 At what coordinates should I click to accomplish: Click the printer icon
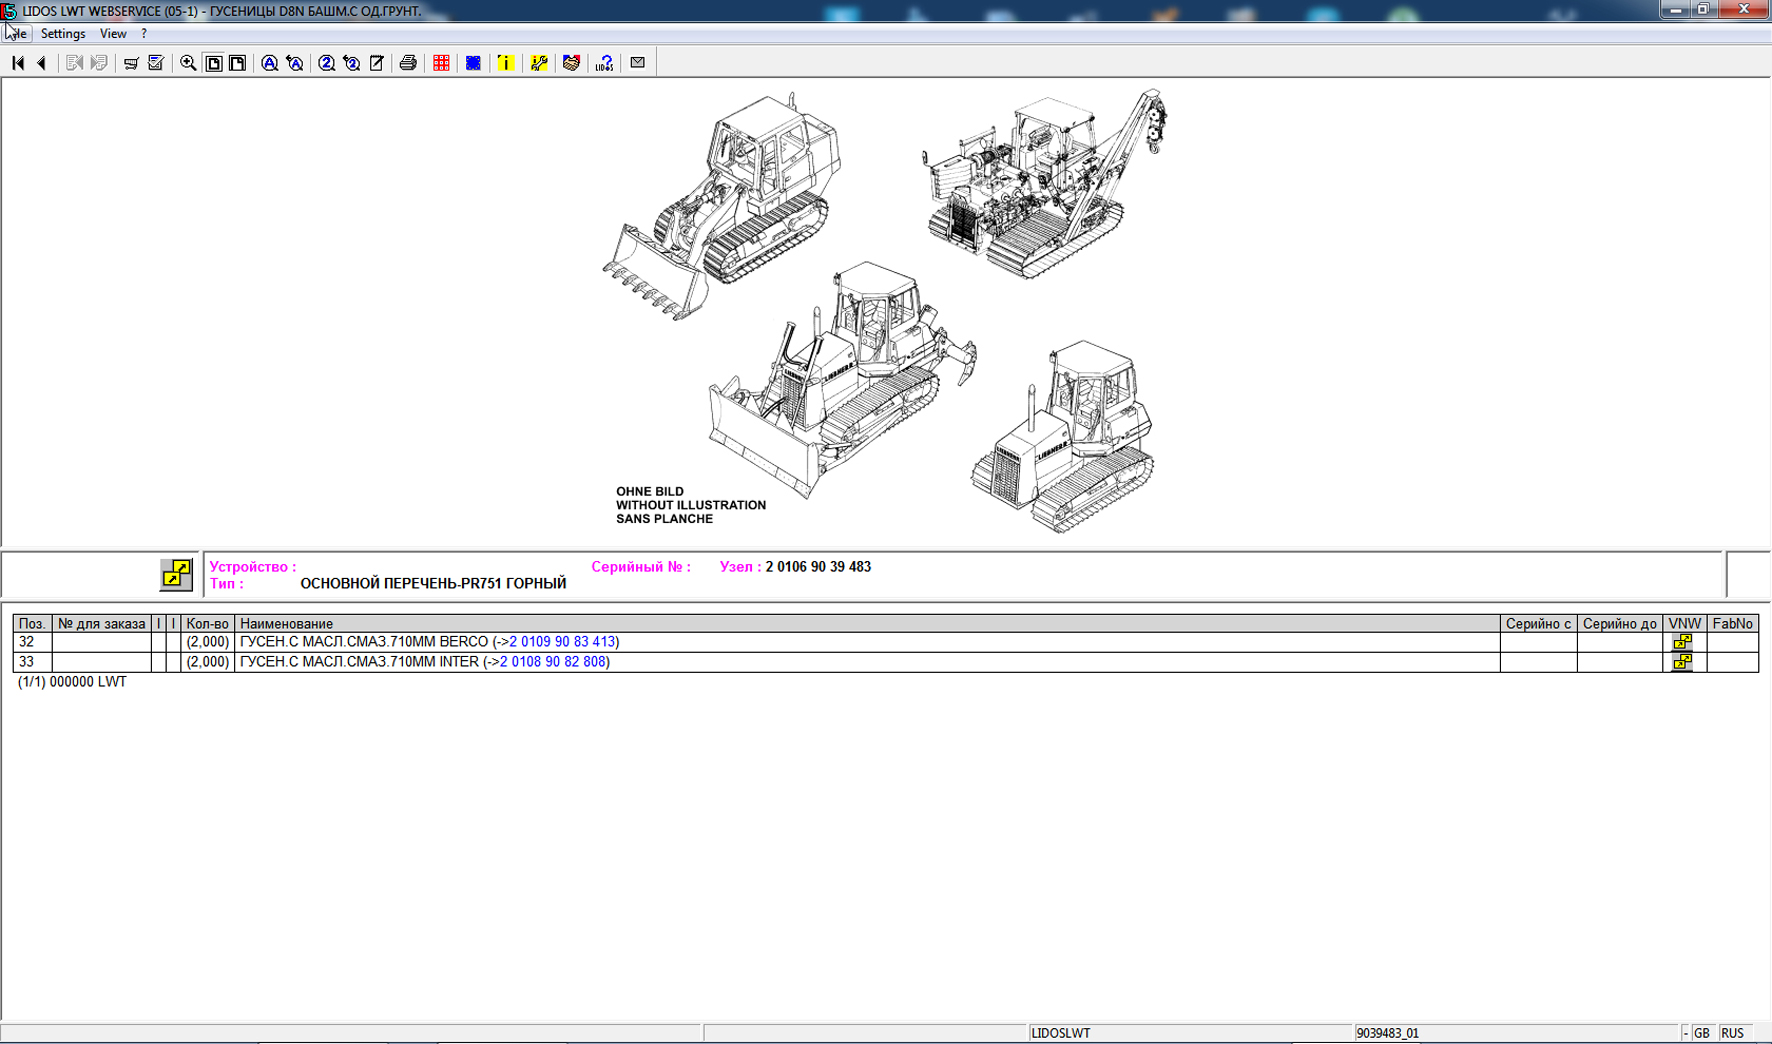point(408,63)
